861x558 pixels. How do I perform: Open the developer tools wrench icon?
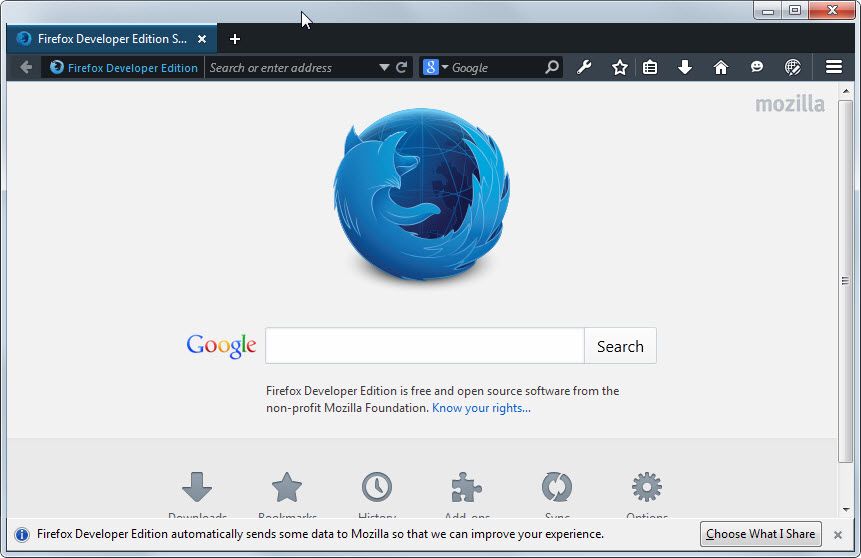coord(584,68)
